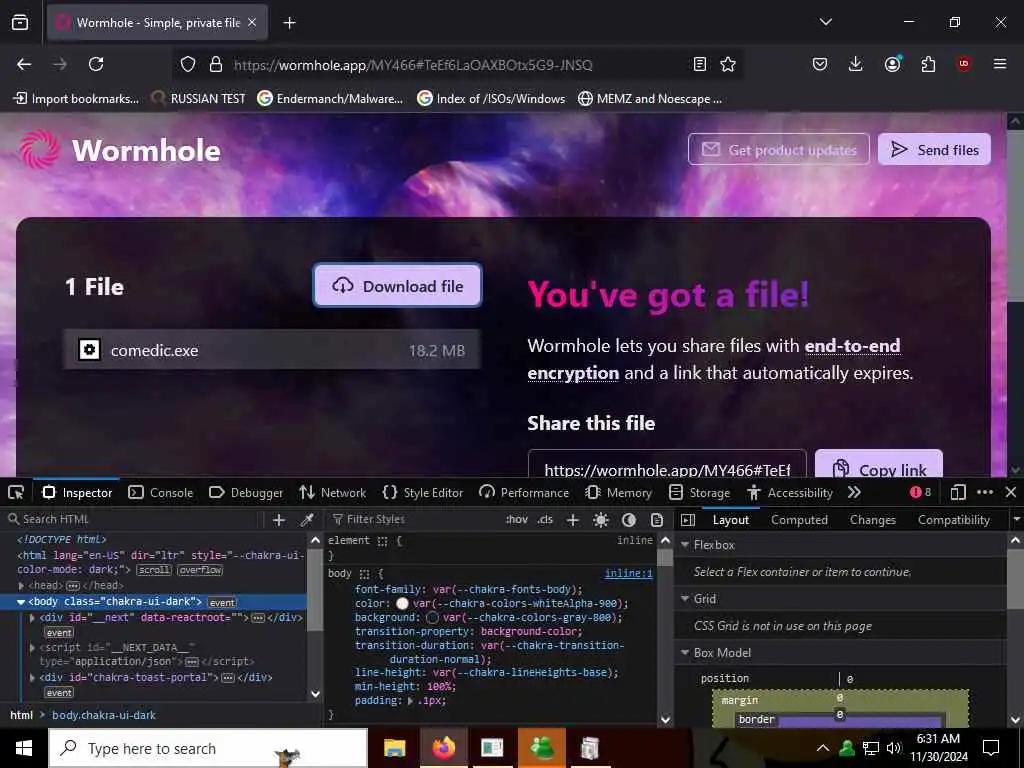Expand the chakra-toast-portal div node

click(32, 677)
